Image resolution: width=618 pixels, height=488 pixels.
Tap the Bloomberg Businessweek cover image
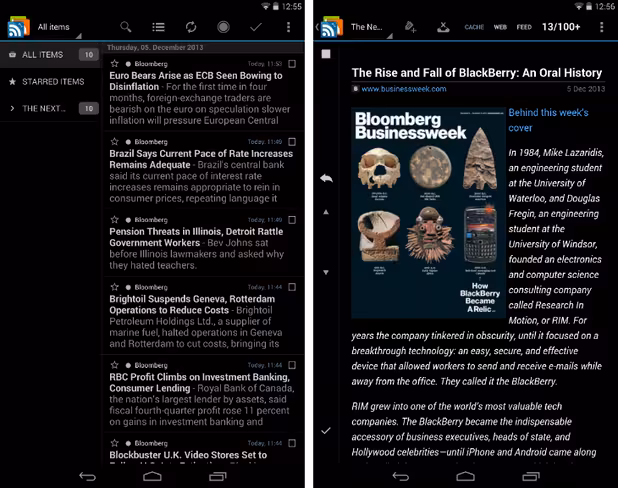tap(428, 213)
